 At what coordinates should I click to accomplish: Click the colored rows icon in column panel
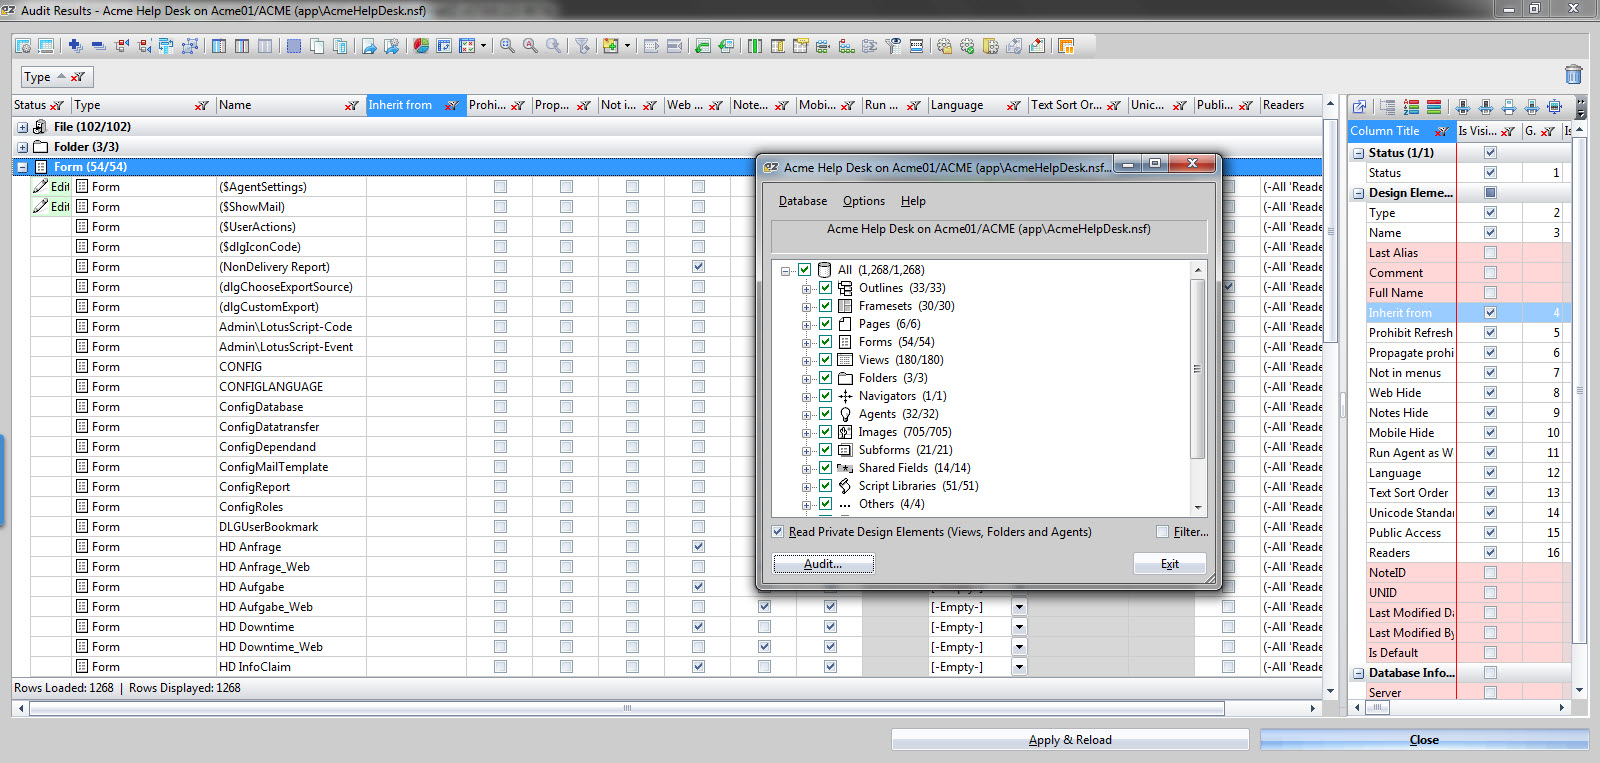1434,107
